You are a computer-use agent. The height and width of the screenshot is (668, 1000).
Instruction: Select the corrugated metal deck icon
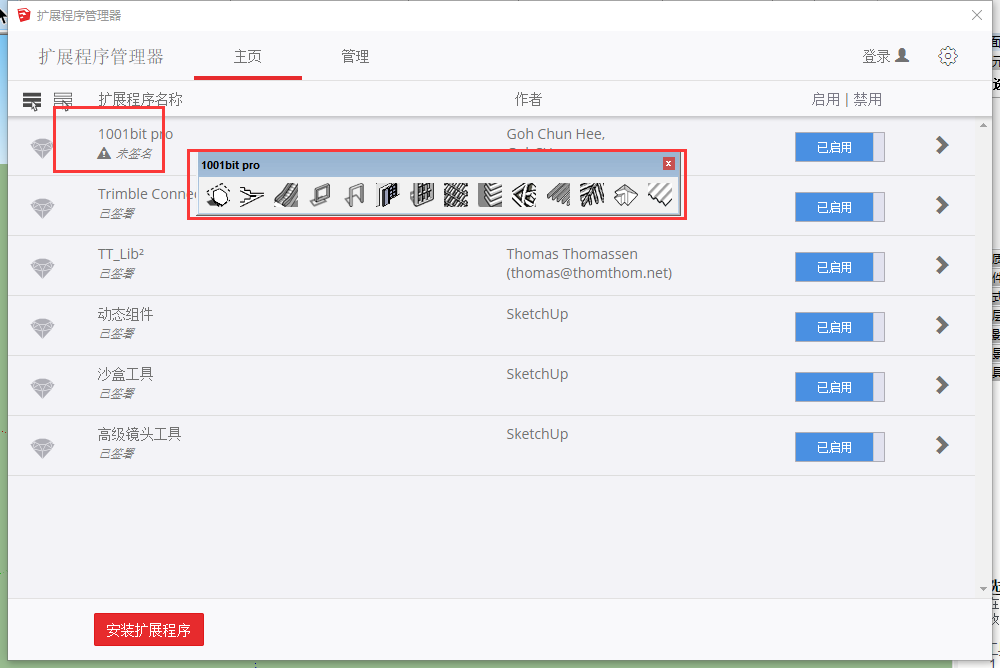click(660, 195)
